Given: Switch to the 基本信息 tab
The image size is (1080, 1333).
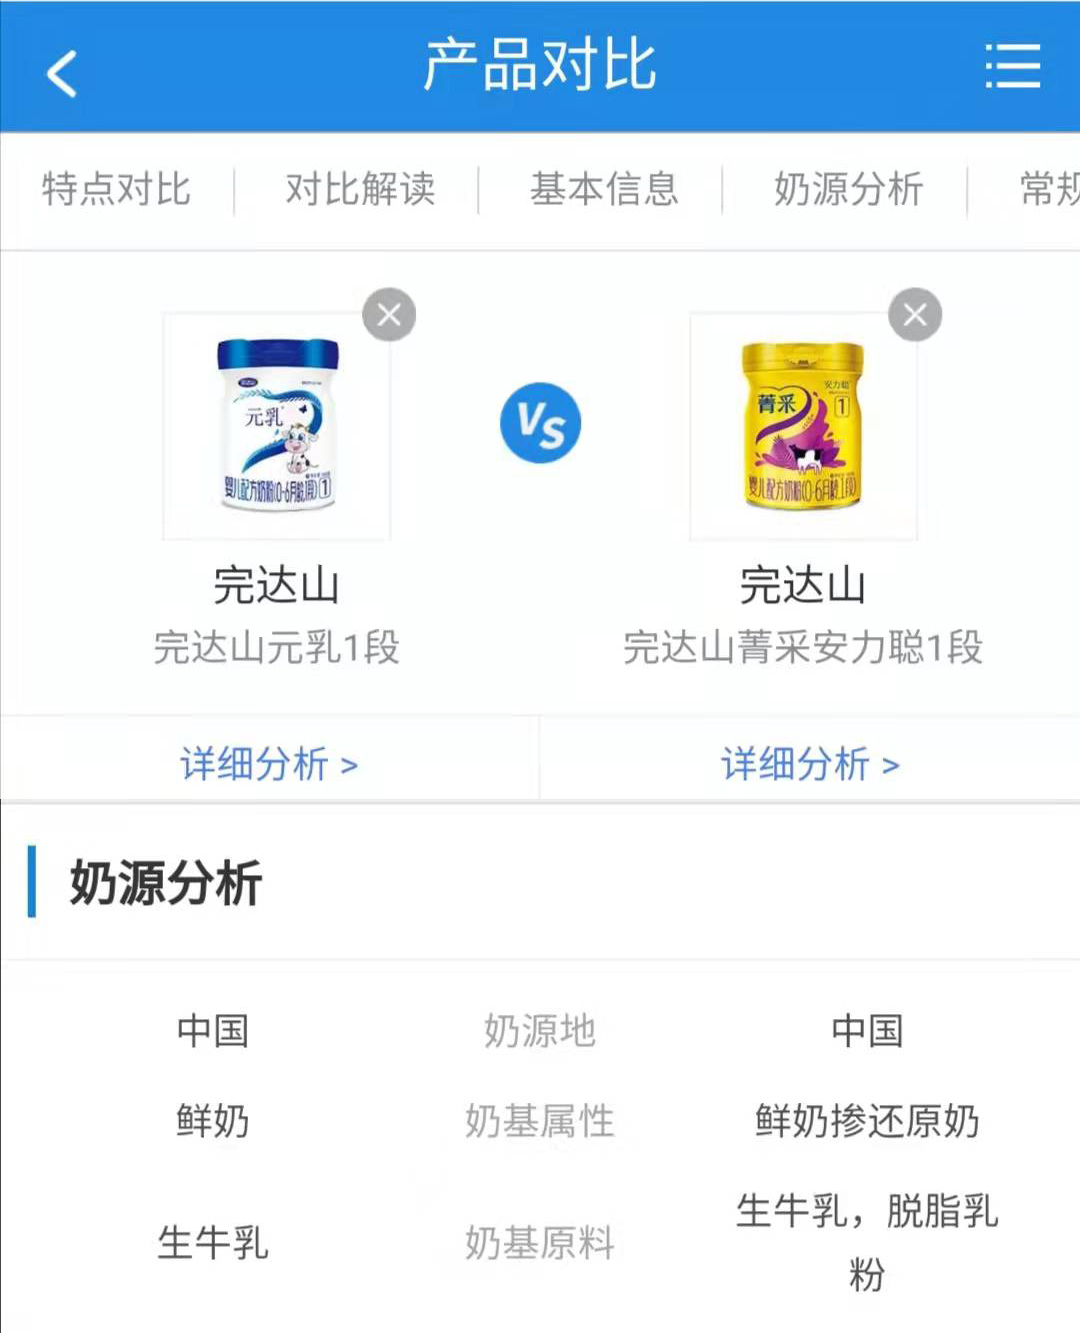Looking at the screenshot, I should tap(604, 189).
